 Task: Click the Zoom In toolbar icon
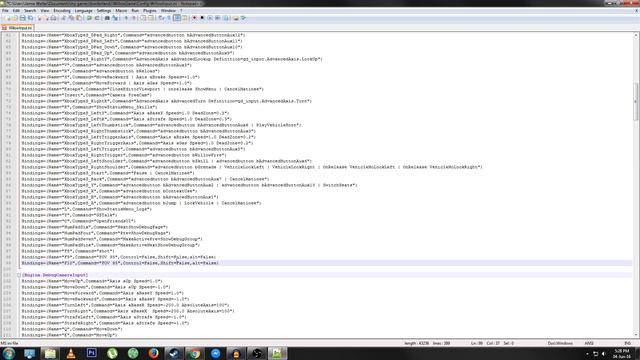coord(126,18)
